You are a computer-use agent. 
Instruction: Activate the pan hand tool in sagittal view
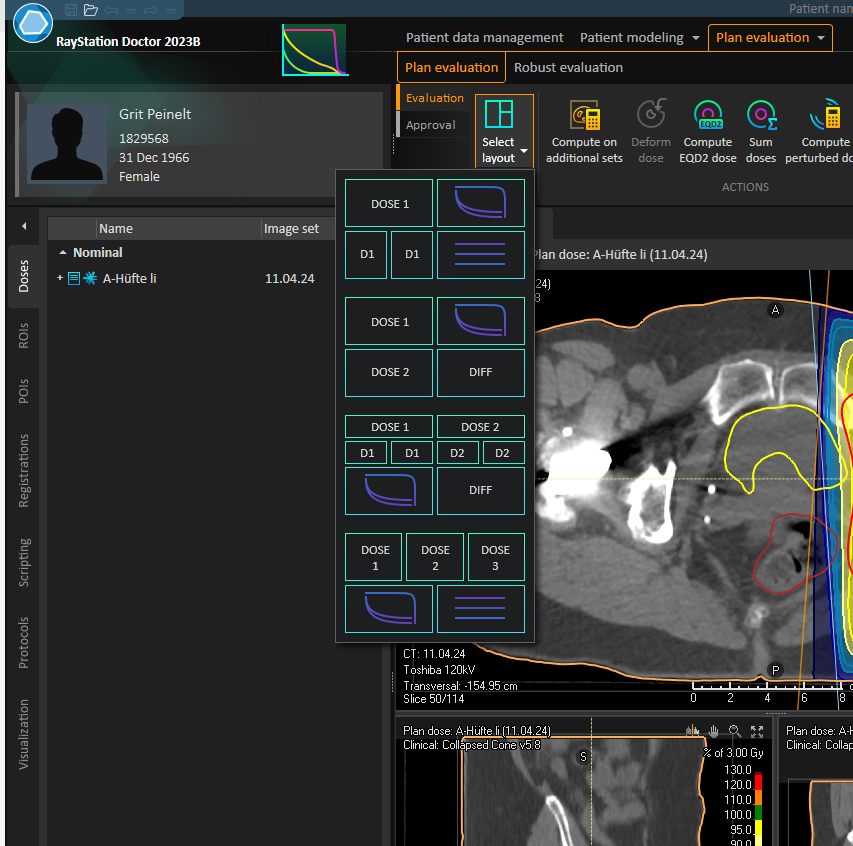[x=714, y=731]
